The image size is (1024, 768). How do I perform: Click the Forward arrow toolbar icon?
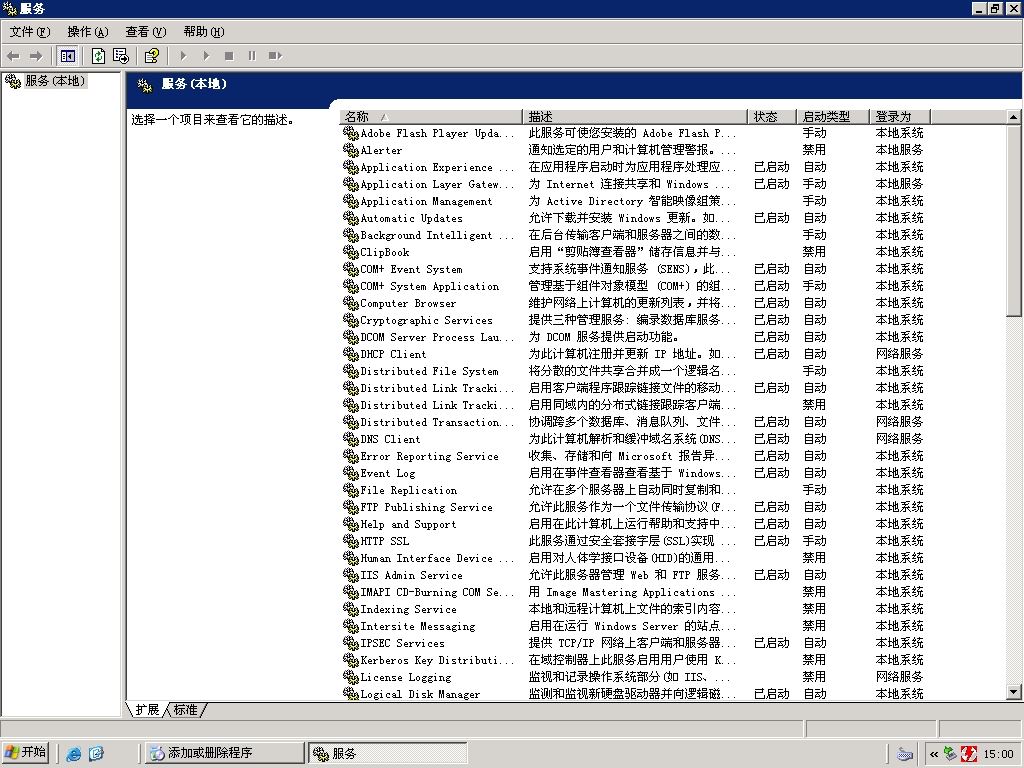coord(36,56)
